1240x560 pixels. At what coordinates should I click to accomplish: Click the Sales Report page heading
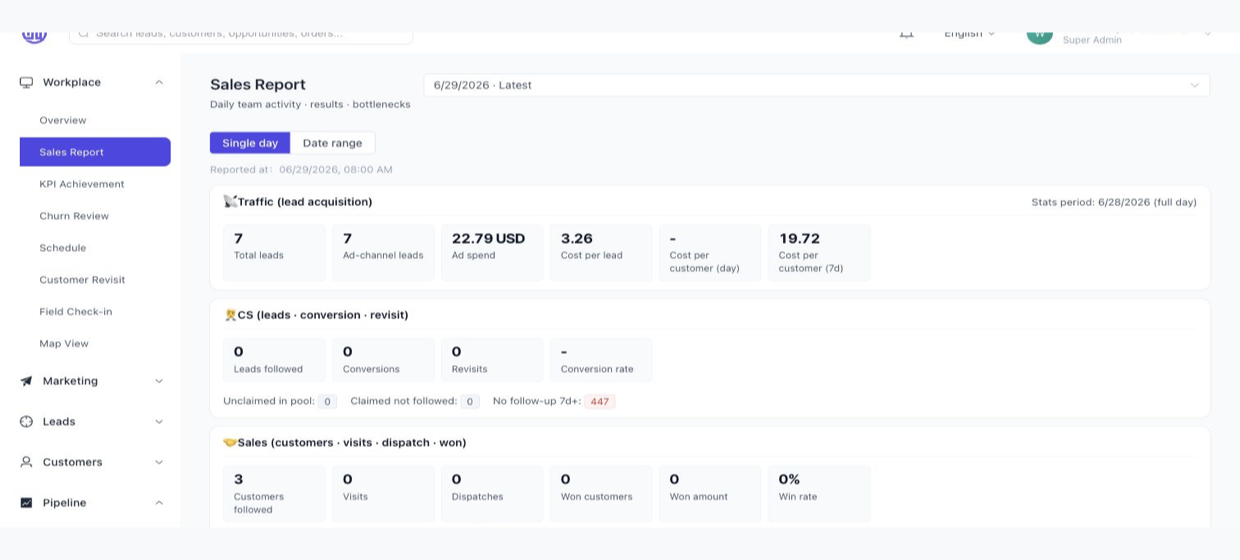pyautogui.click(x=258, y=85)
